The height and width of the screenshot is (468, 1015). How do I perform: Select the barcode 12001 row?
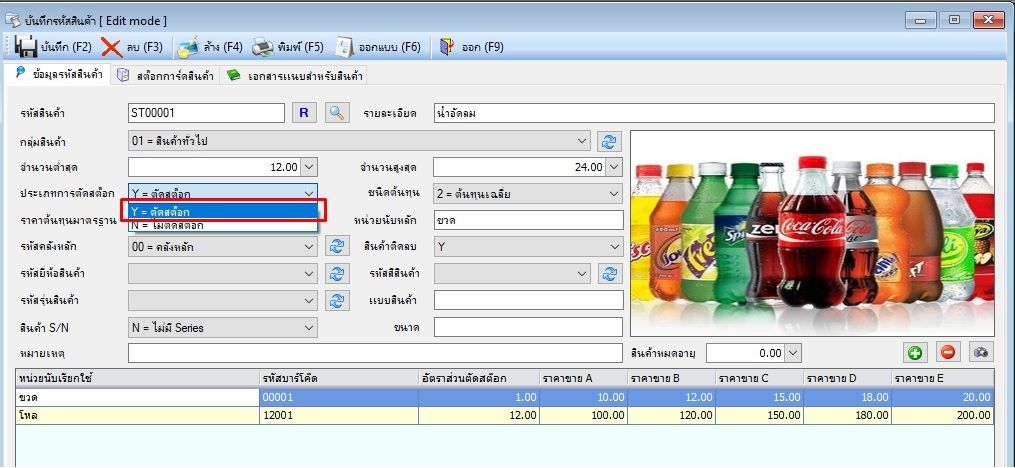504,416
